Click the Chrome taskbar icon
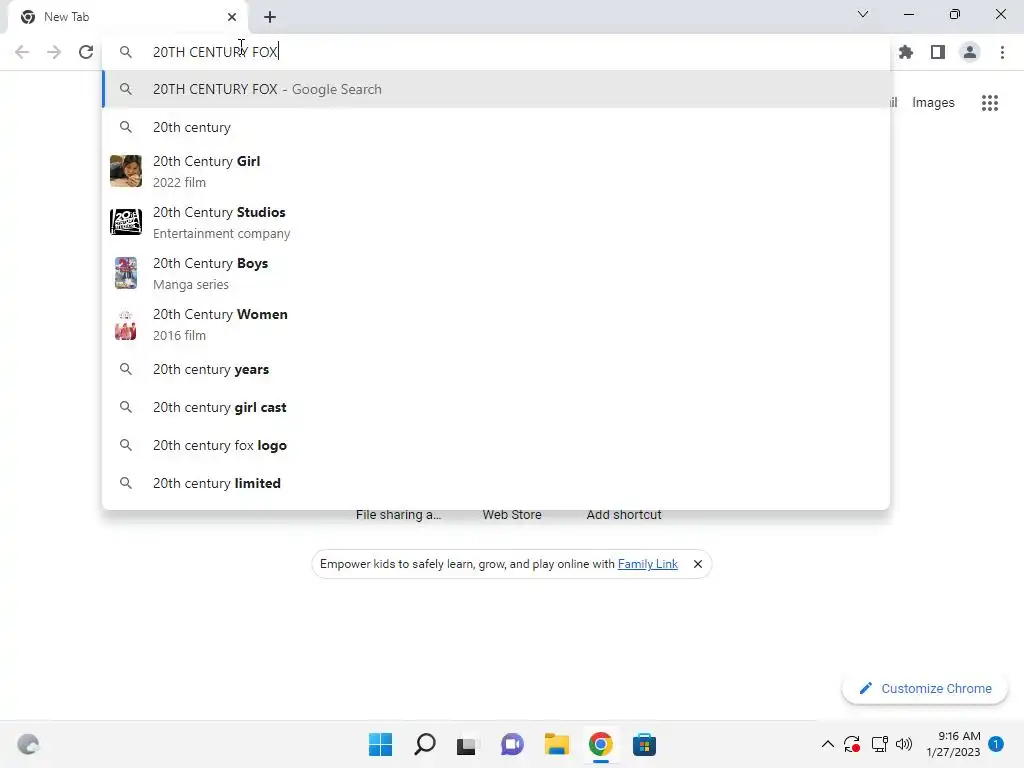The width and height of the screenshot is (1024, 768). (600, 744)
